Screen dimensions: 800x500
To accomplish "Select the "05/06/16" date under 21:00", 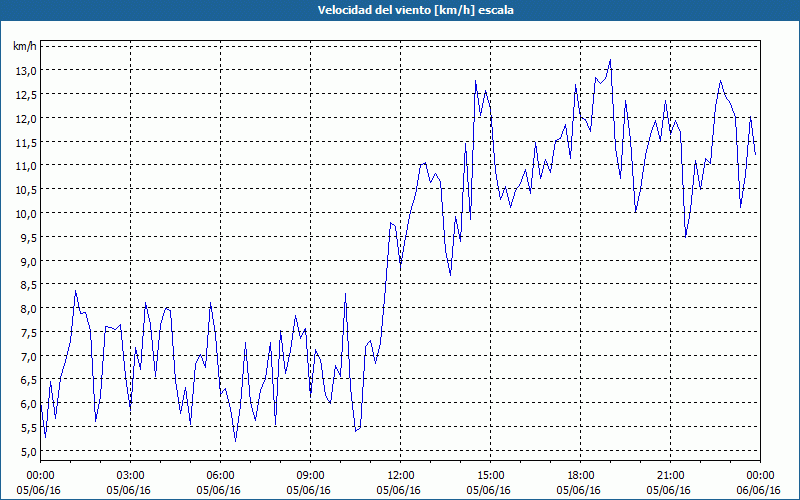I will click(668, 490).
